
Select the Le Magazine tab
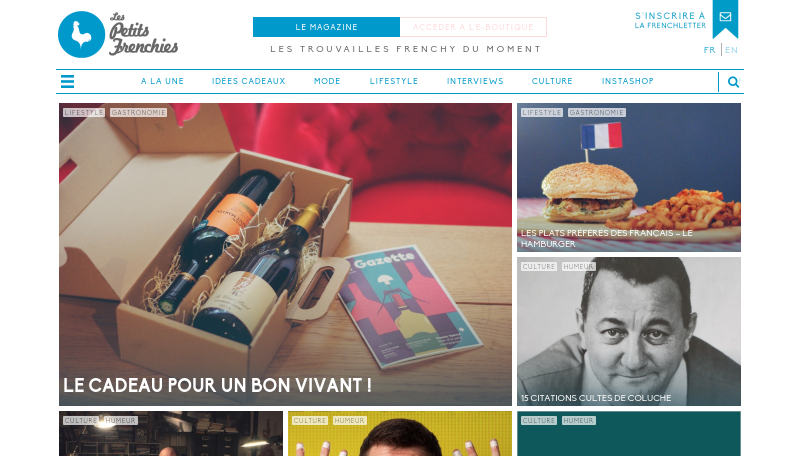tap(326, 27)
